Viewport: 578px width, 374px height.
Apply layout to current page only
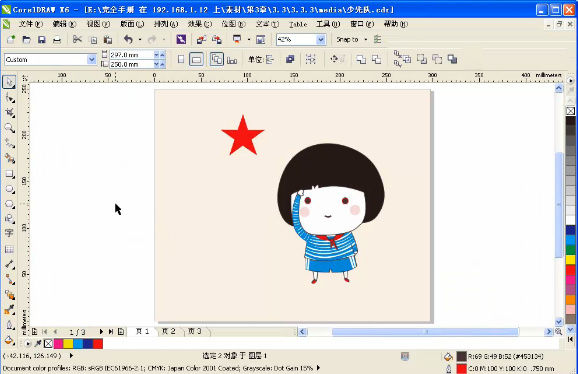click(232, 59)
